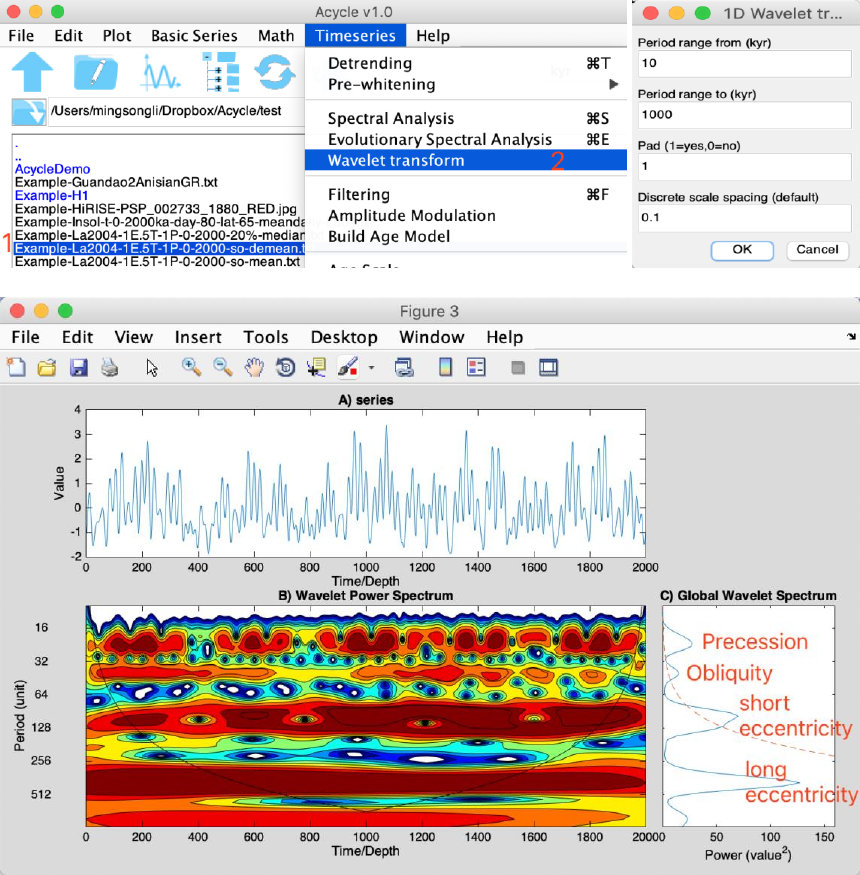Open the Tools menu in Figure 3

pyautogui.click(x=265, y=337)
